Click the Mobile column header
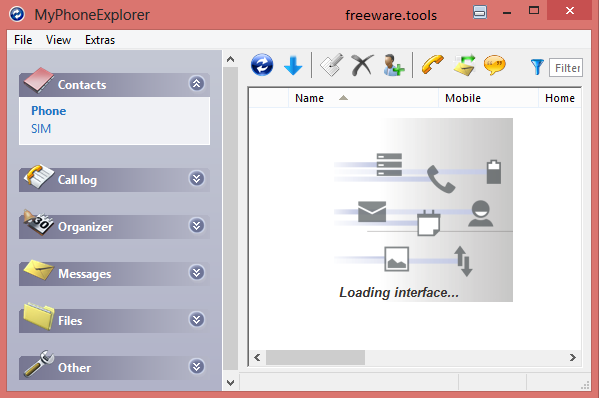599x398 pixels. pos(488,98)
